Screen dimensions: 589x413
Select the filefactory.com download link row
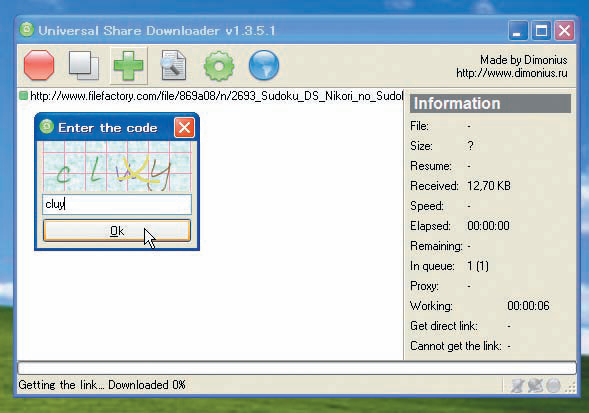[210, 96]
